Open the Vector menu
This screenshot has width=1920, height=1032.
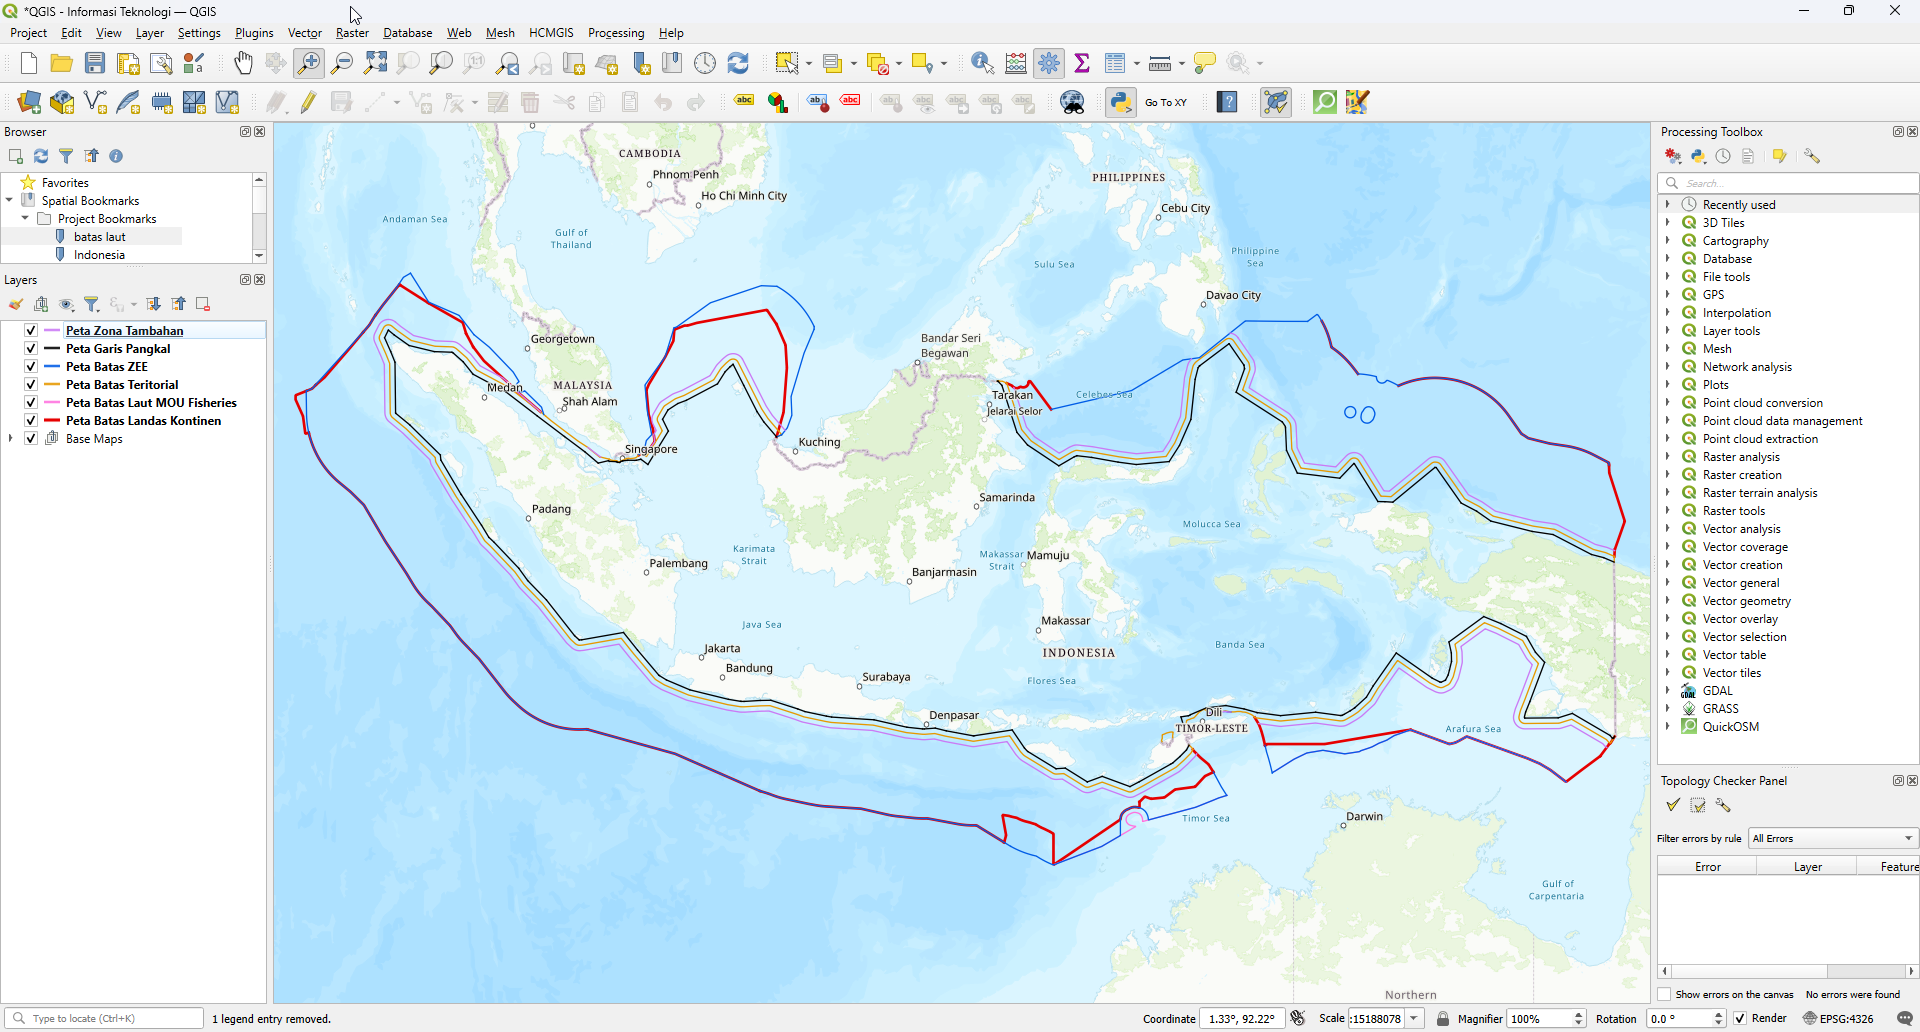(304, 33)
